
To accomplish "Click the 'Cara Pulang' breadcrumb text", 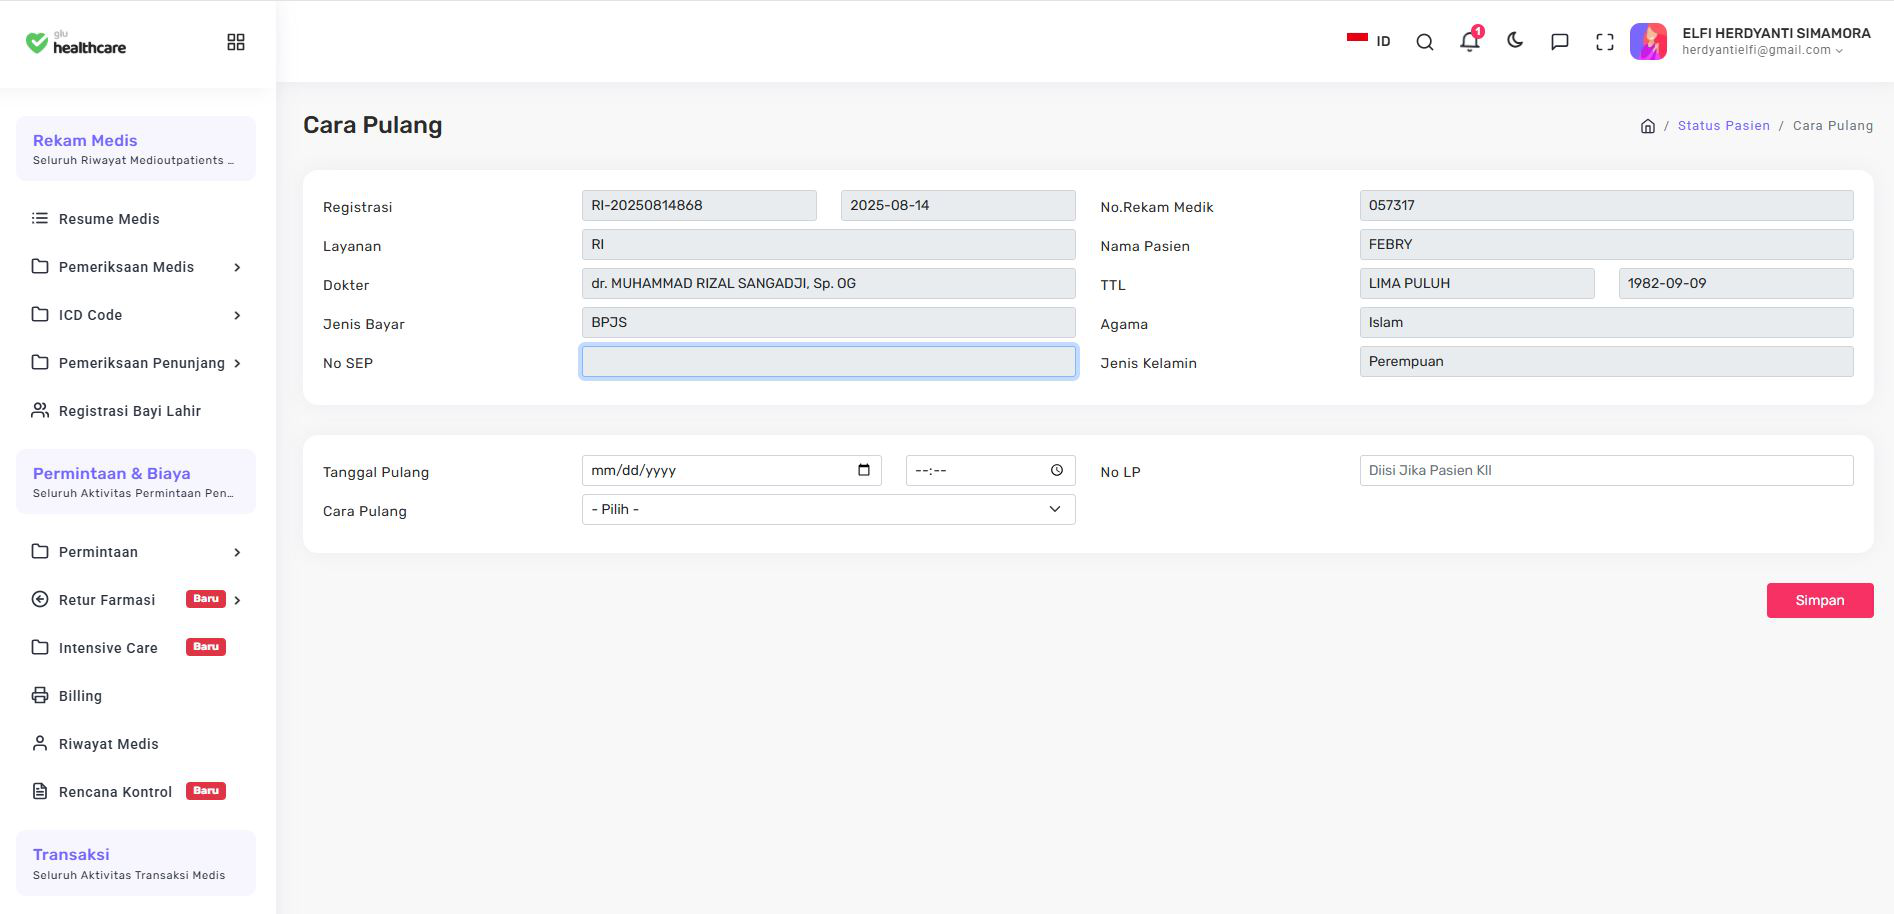I will click(x=1832, y=126).
